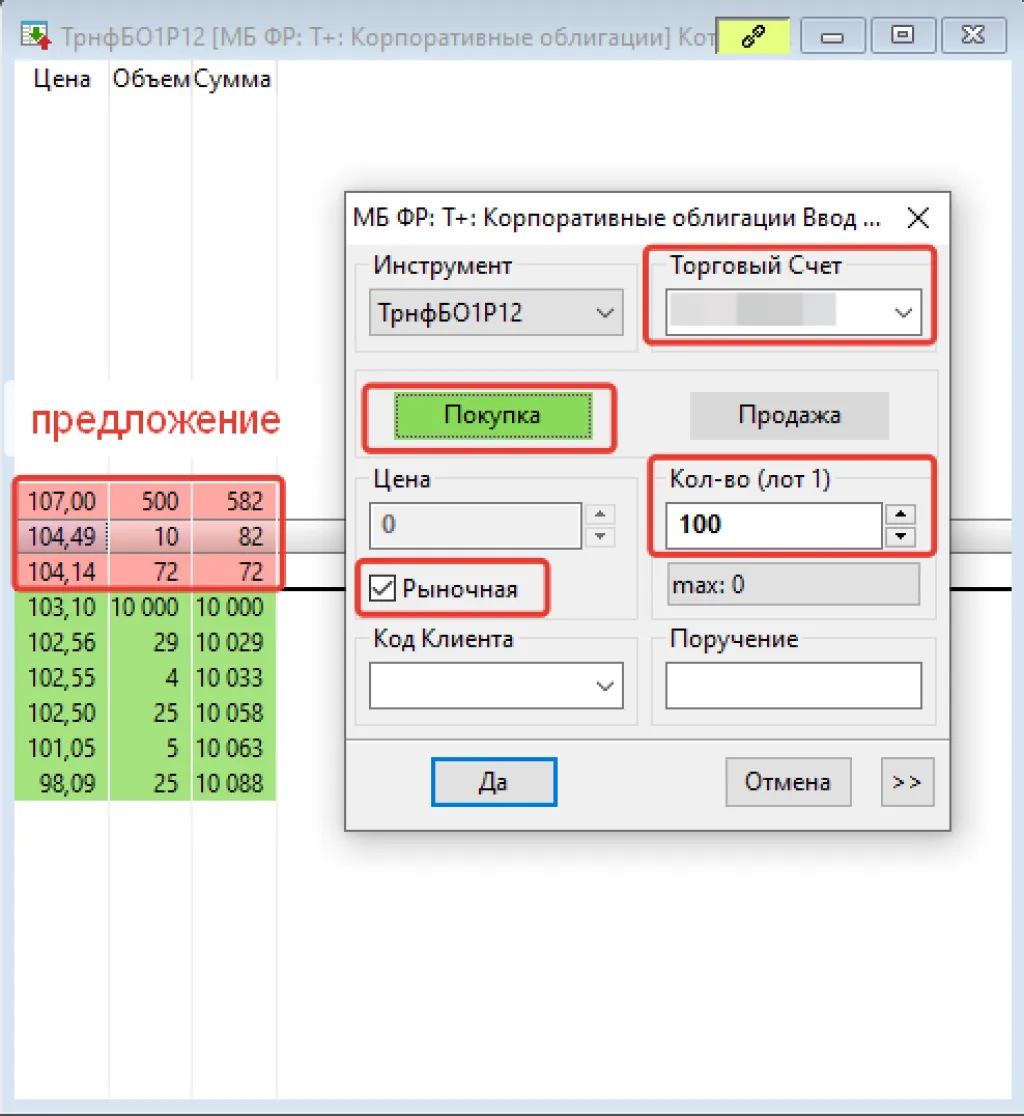
Task: Select the Покупка buy button
Action: point(492,415)
